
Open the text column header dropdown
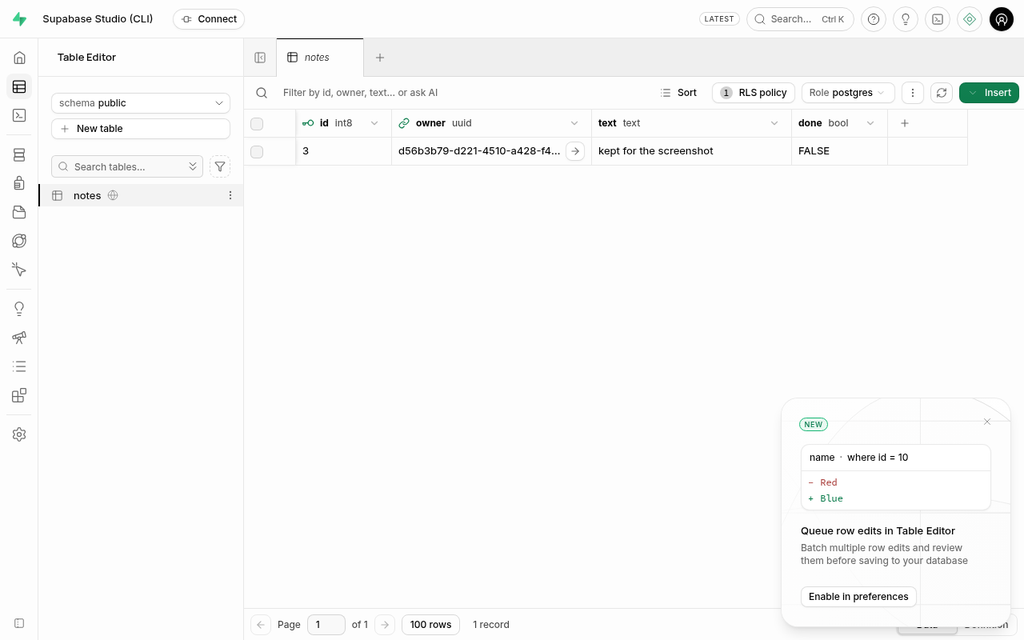774,123
